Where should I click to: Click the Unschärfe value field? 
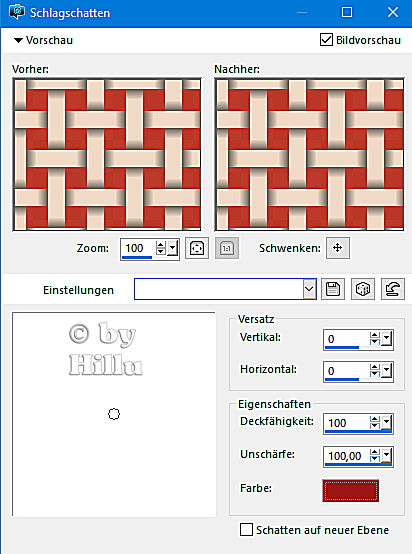click(x=346, y=455)
